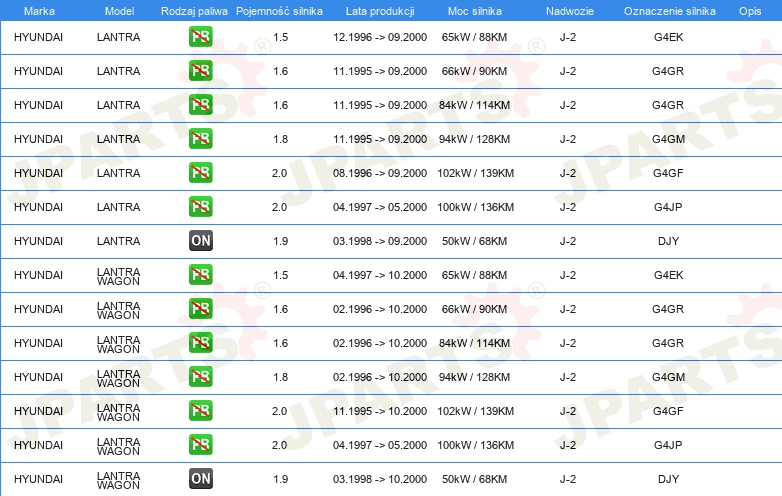Image resolution: width=782 pixels, height=496 pixels.
Task: Click DJY in the 03.1998 -> 09.2000 row
Action: [668, 241]
